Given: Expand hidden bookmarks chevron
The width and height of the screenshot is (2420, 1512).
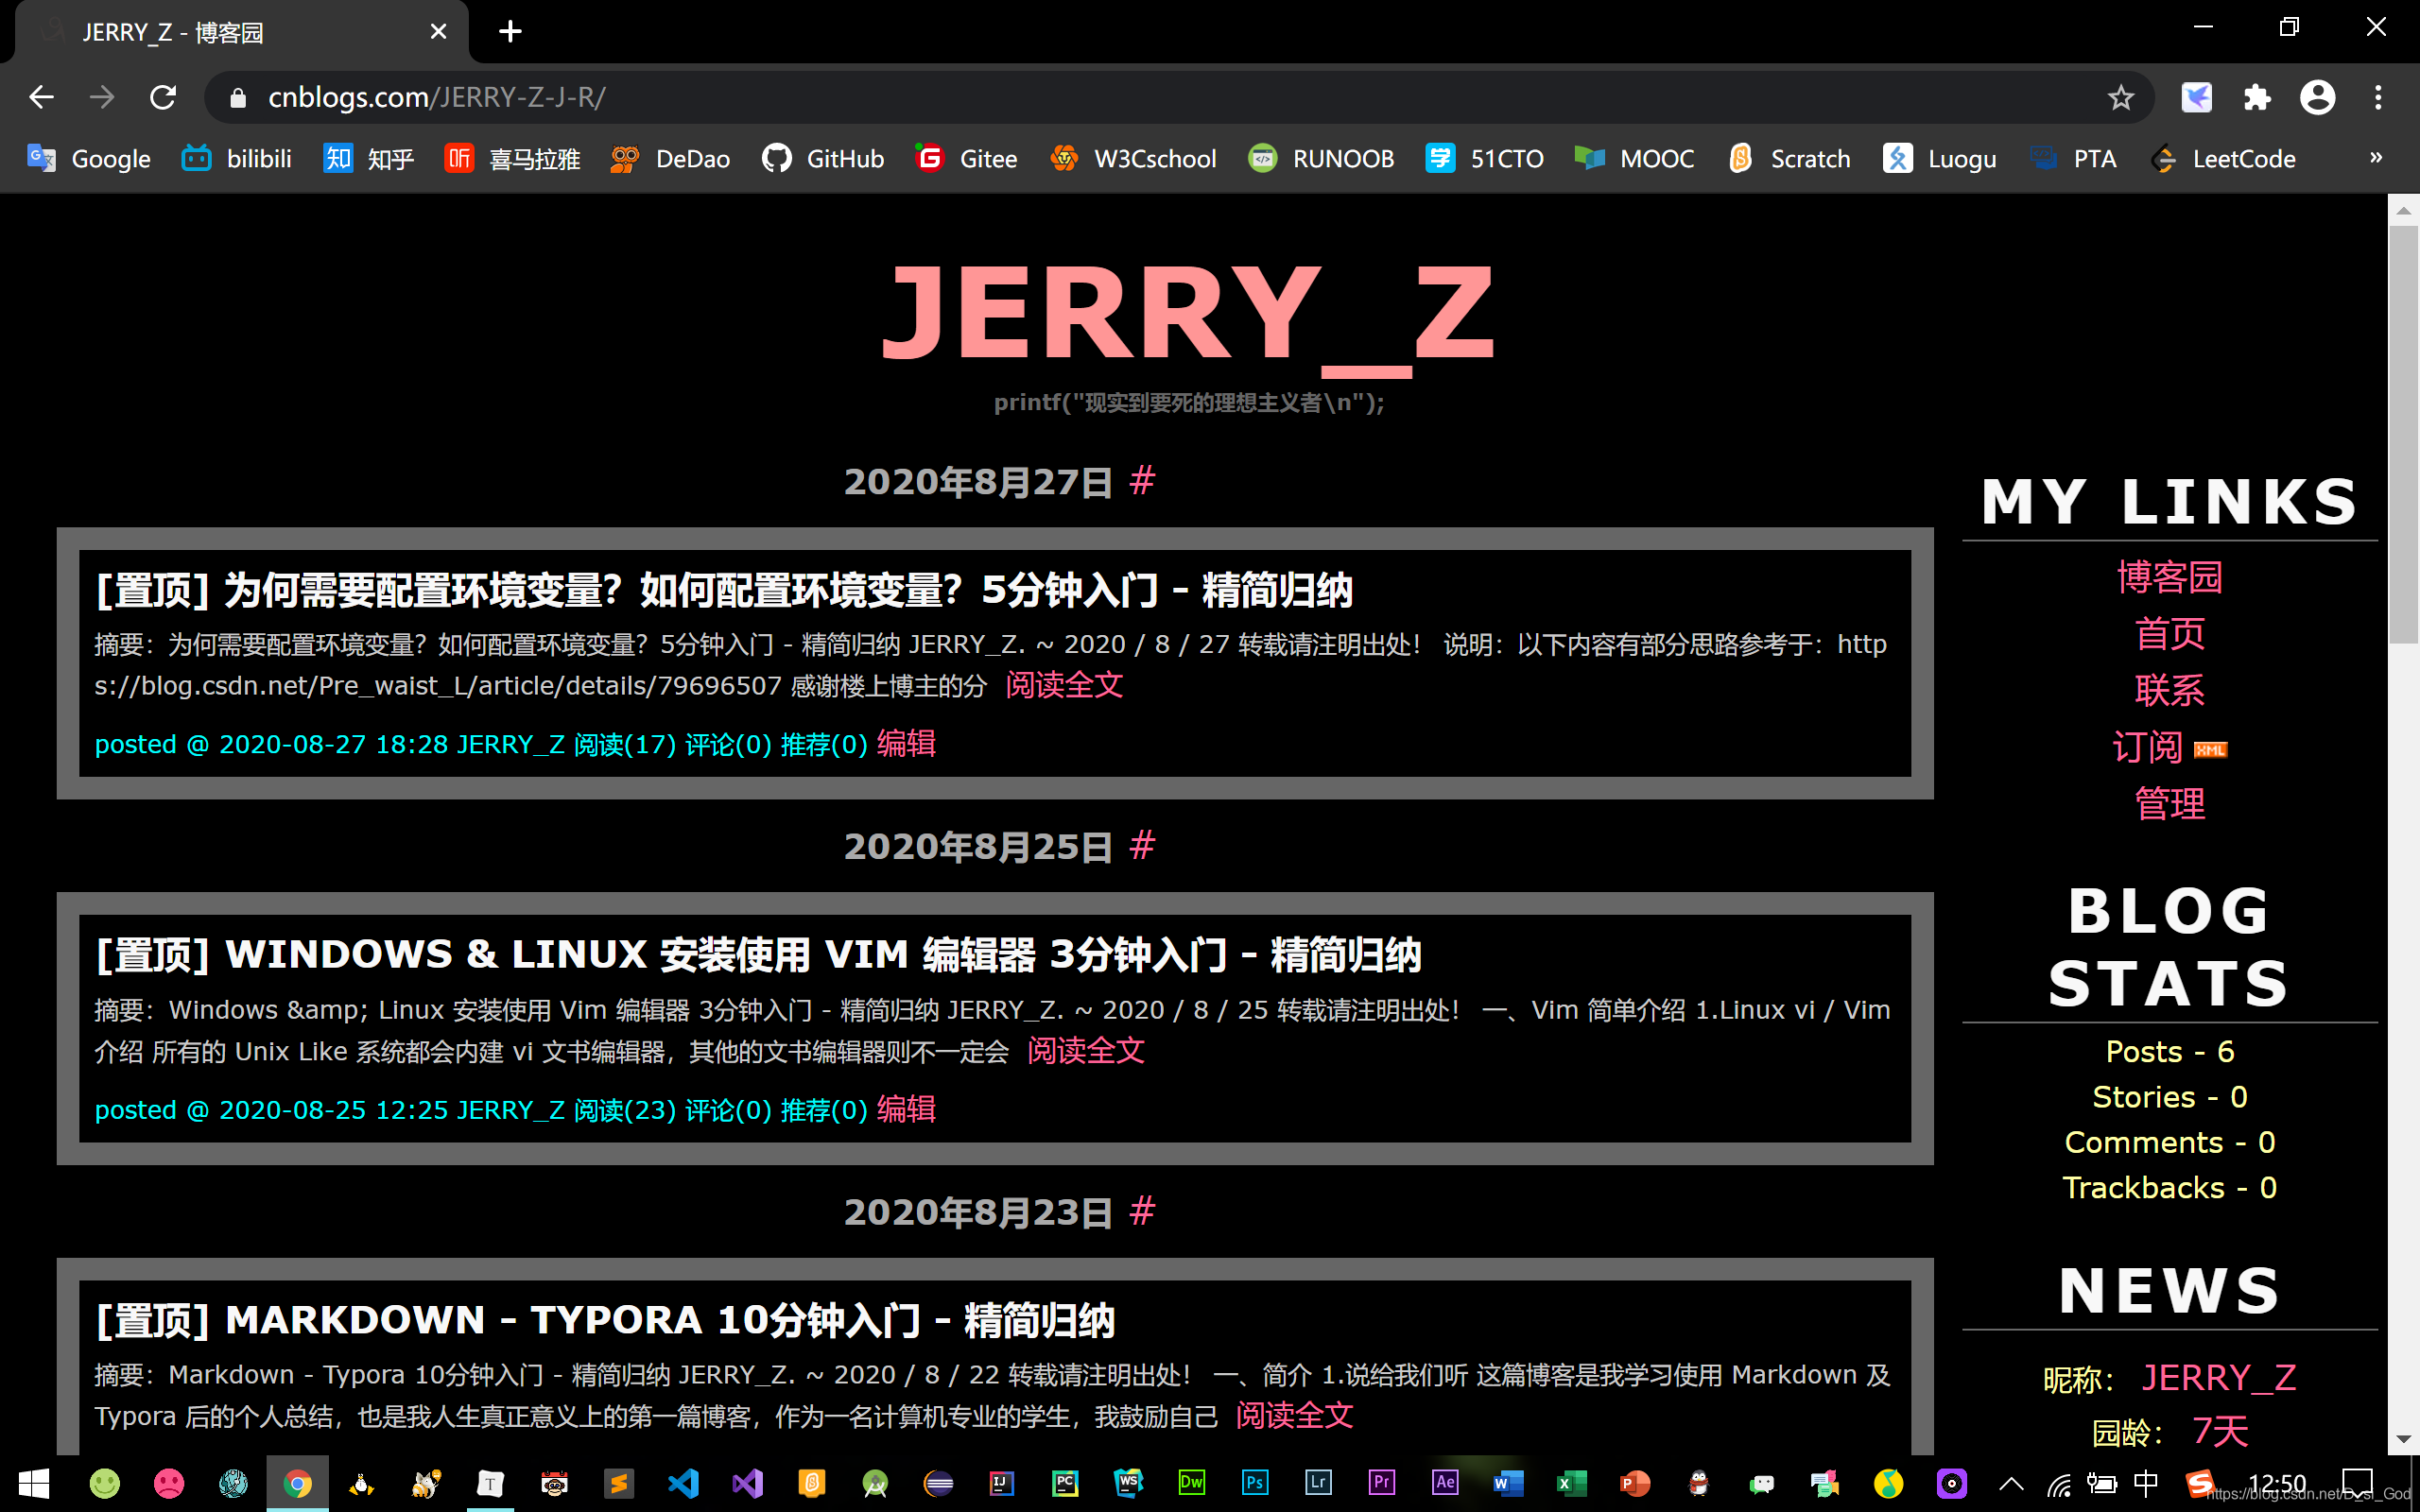Looking at the screenshot, I should (2376, 157).
